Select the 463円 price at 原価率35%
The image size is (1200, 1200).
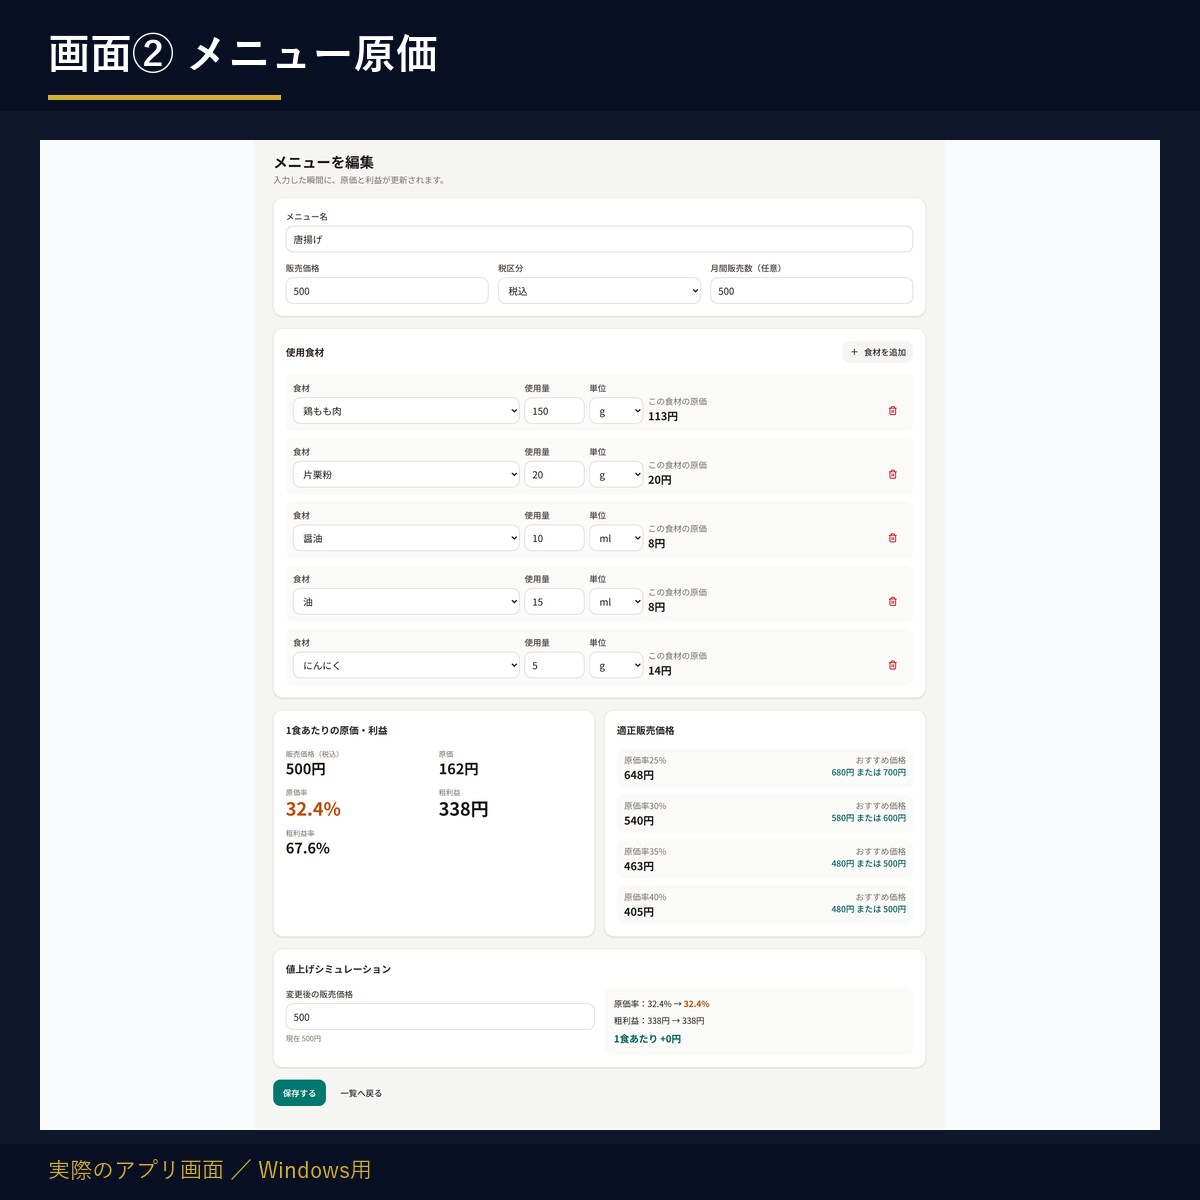(639, 866)
